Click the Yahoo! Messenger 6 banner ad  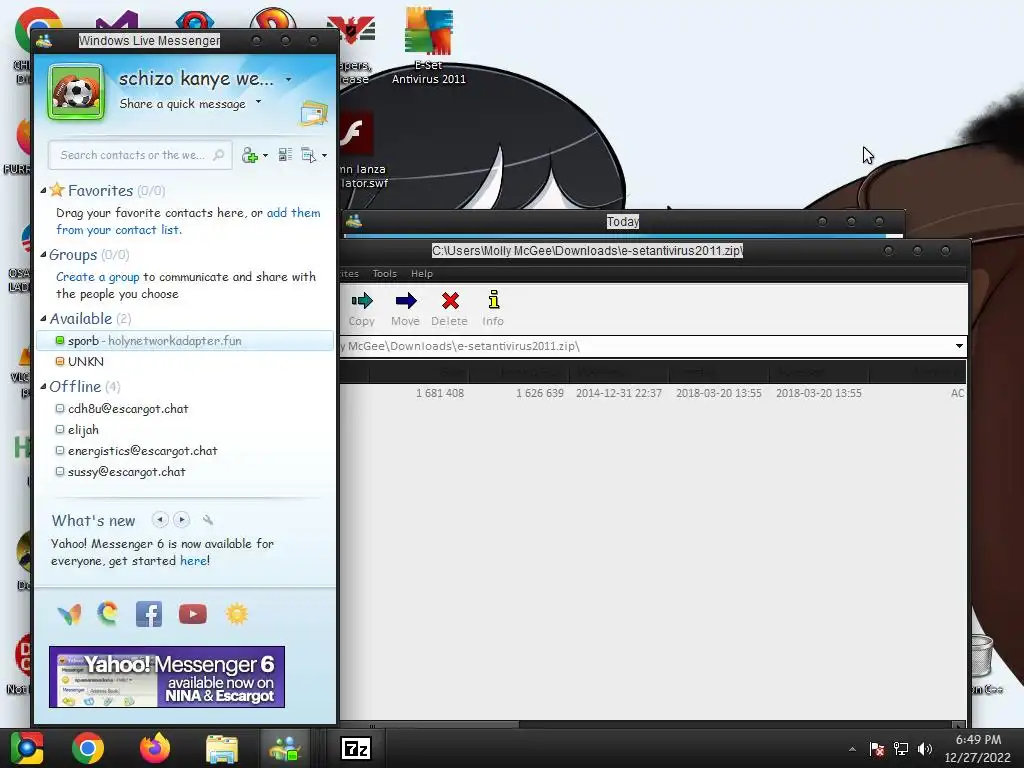coord(167,677)
